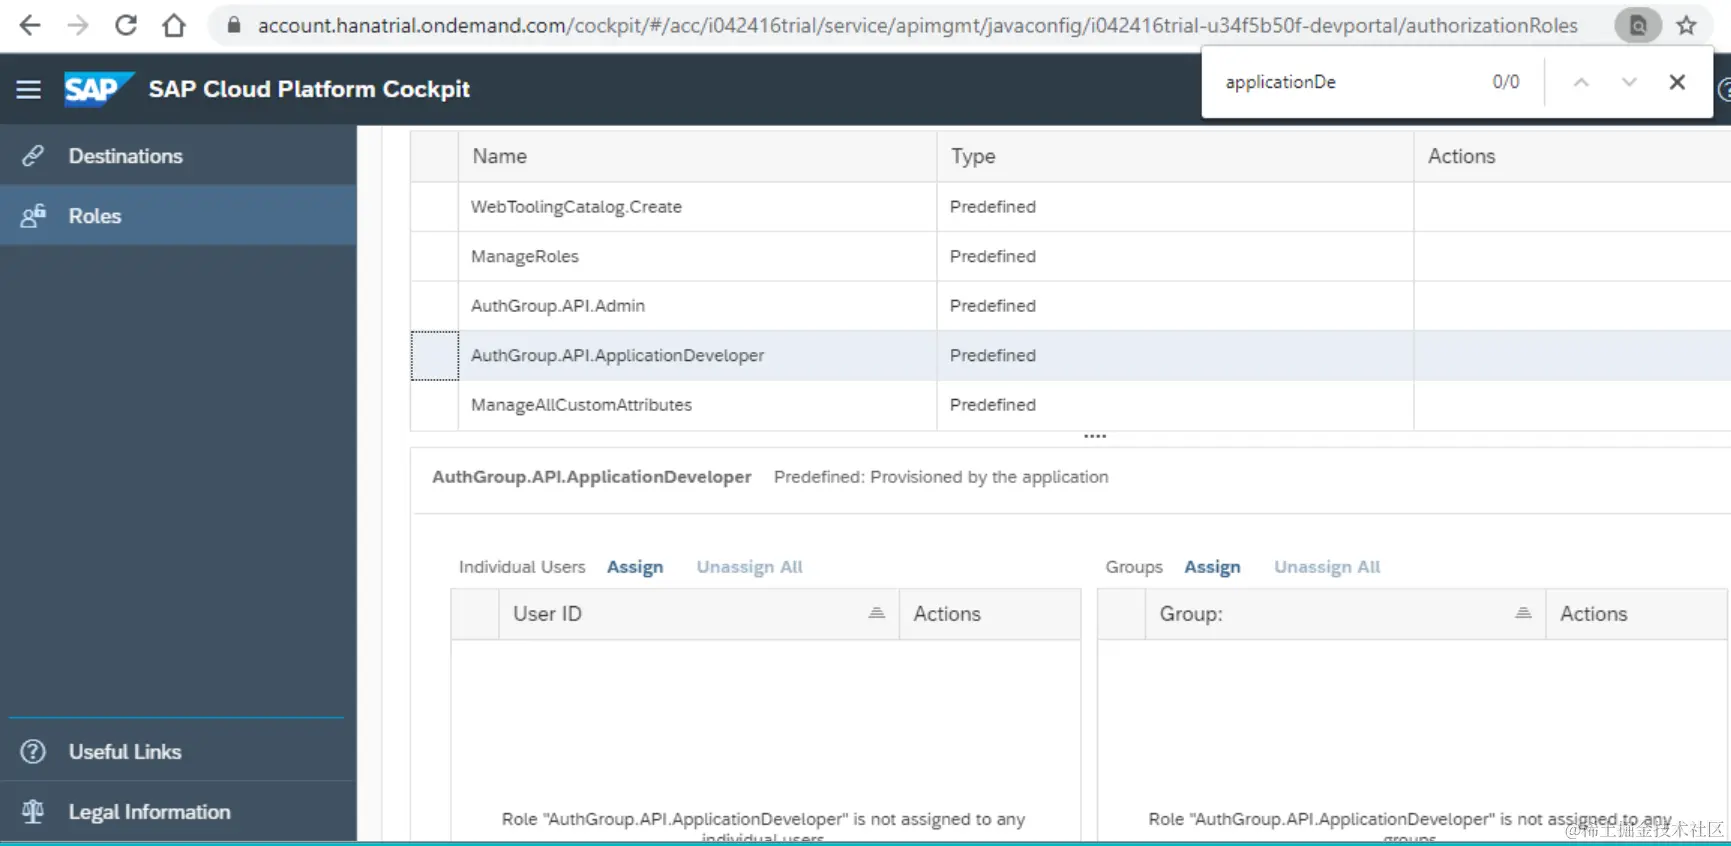The width and height of the screenshot is (1731, 846).
Task: Assign individual users to the role
Action: (x=635, y=567)
